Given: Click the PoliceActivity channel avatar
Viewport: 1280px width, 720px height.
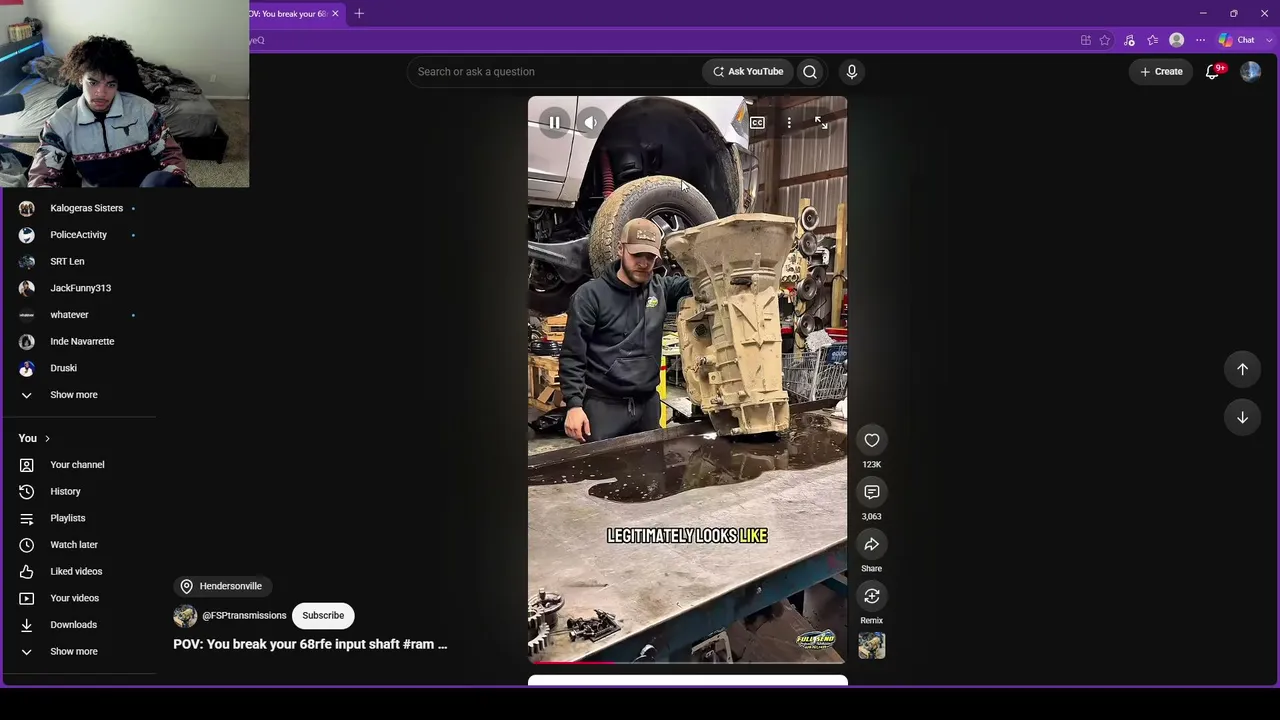Looking at the screenshot, I should 27,235.
